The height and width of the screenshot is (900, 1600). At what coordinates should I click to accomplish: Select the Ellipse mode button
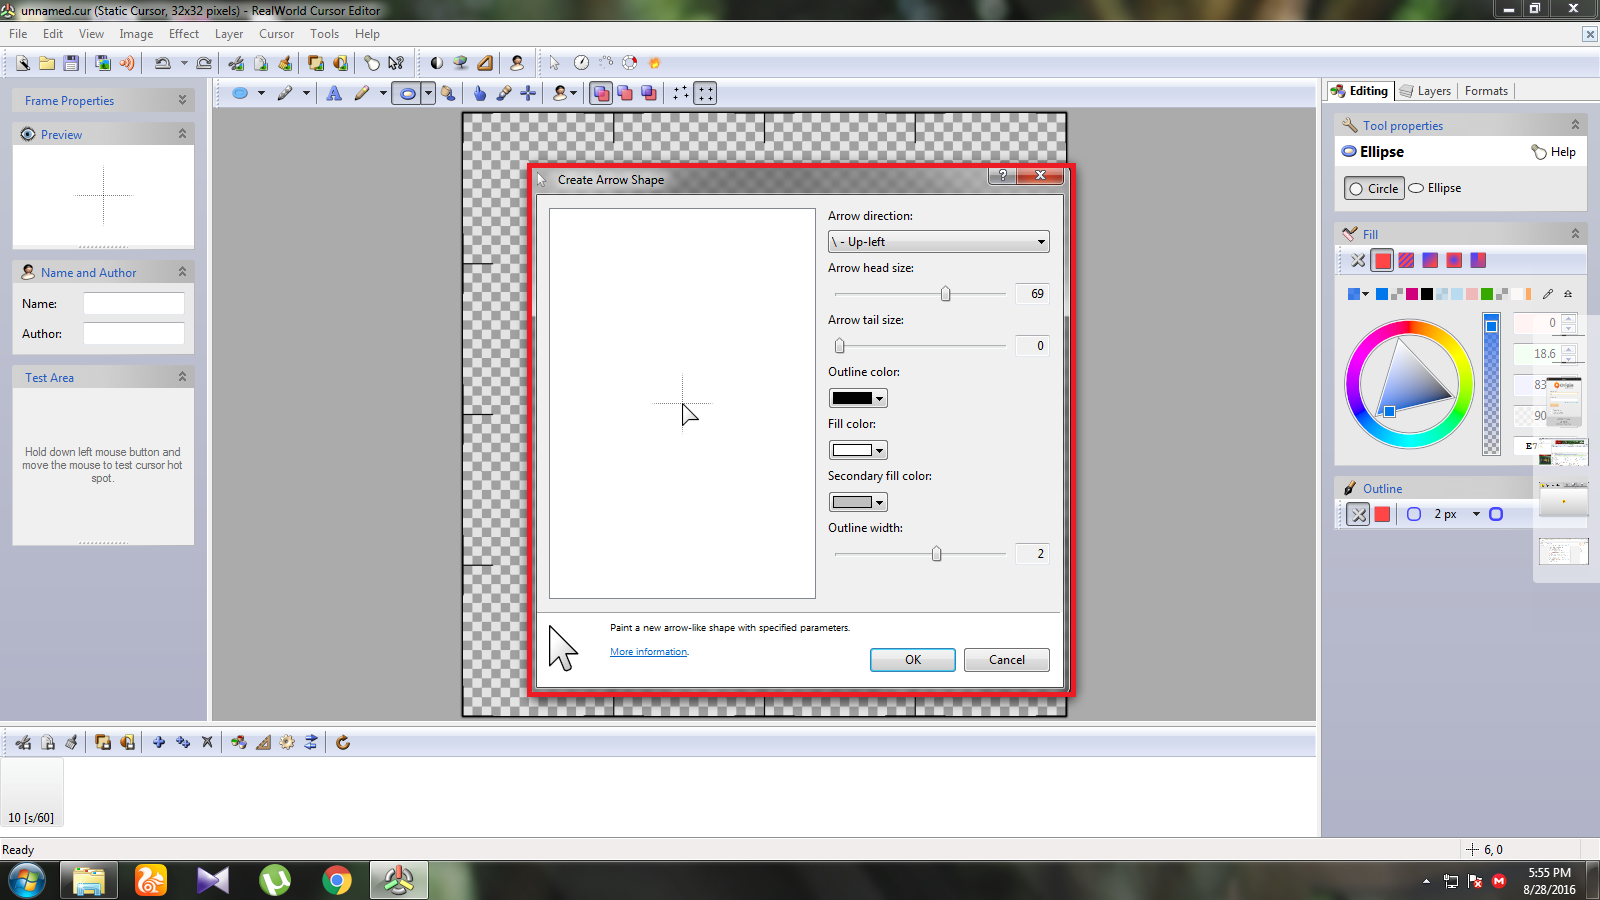pyautogui.click(x=1435, y=188)
